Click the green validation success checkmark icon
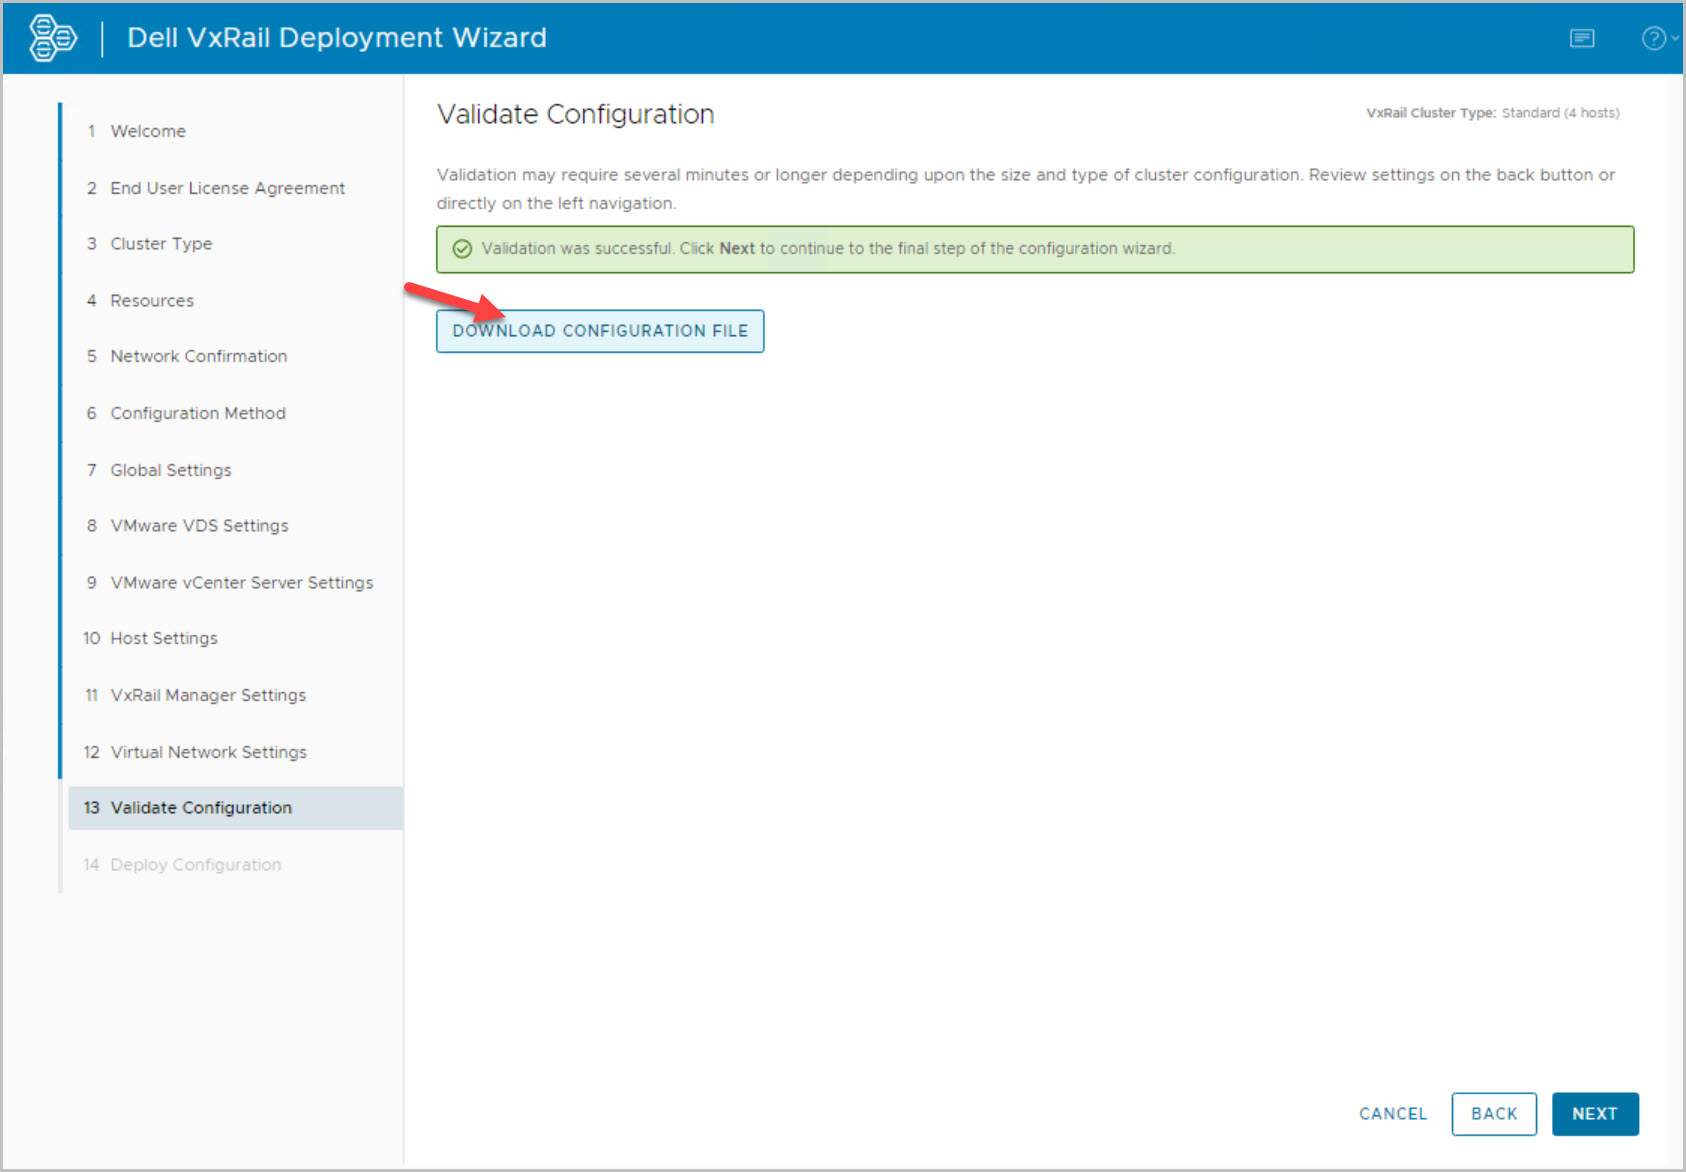Viewport: 1686px width, 1172px height. tap(462, 249)
